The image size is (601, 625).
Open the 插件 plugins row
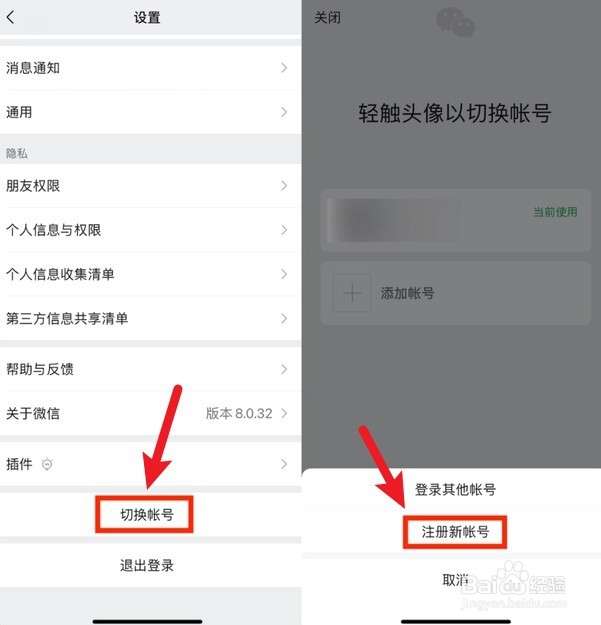coord(150,464)
